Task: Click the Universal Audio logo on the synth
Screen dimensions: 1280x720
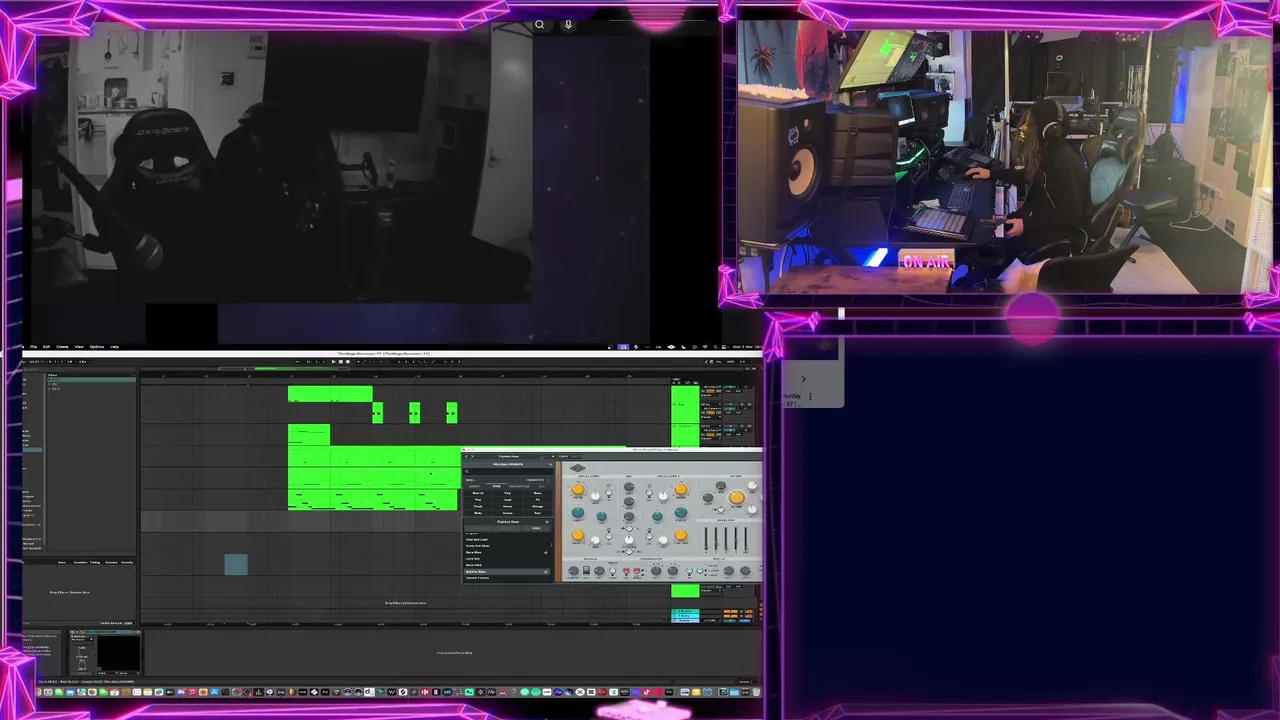Action: [578, 468]
